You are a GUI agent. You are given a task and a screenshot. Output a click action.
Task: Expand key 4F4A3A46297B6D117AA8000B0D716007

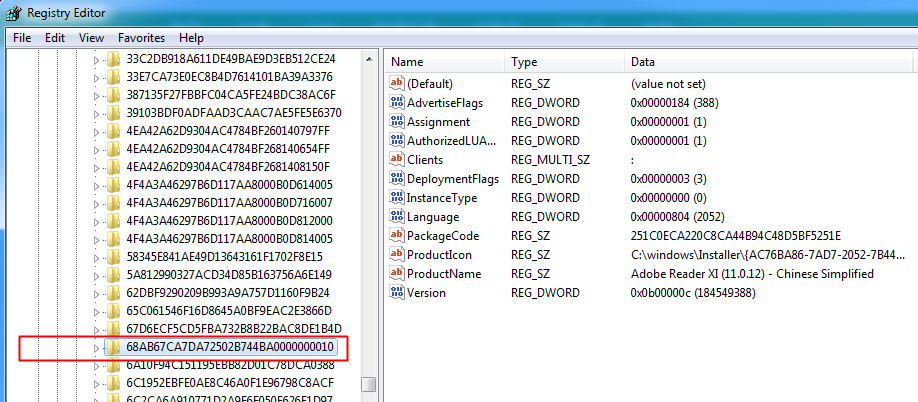tap(97, 203)
